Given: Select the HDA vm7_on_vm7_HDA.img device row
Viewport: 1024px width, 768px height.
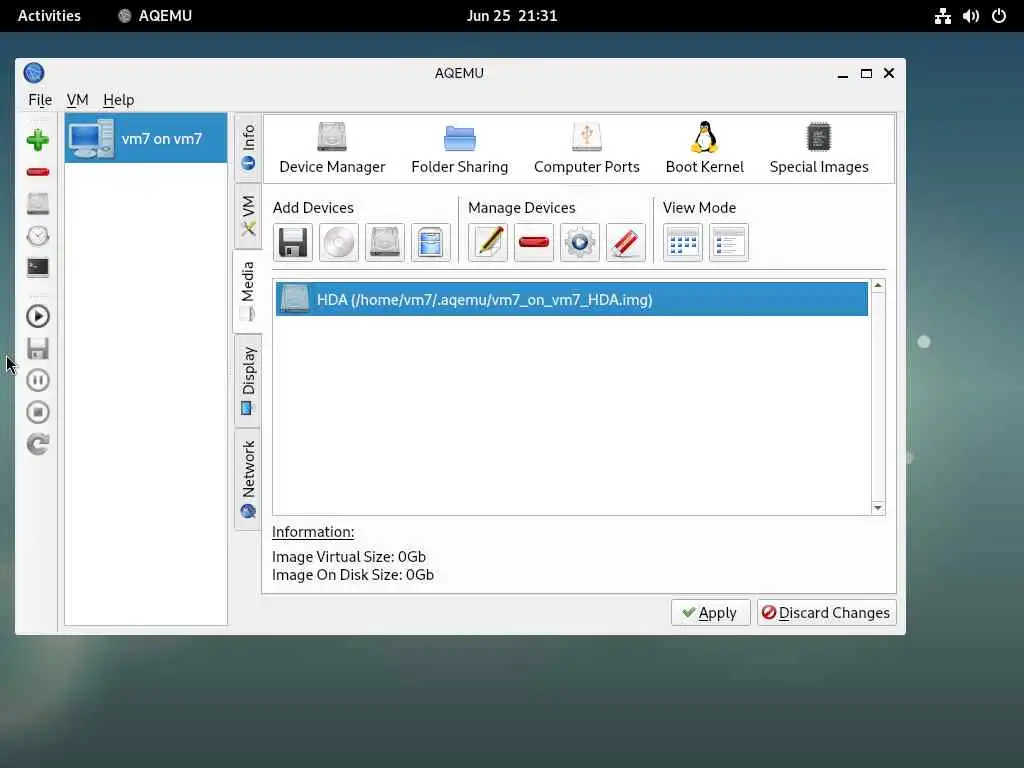Looking at the screenshot, I should [572, 299].
